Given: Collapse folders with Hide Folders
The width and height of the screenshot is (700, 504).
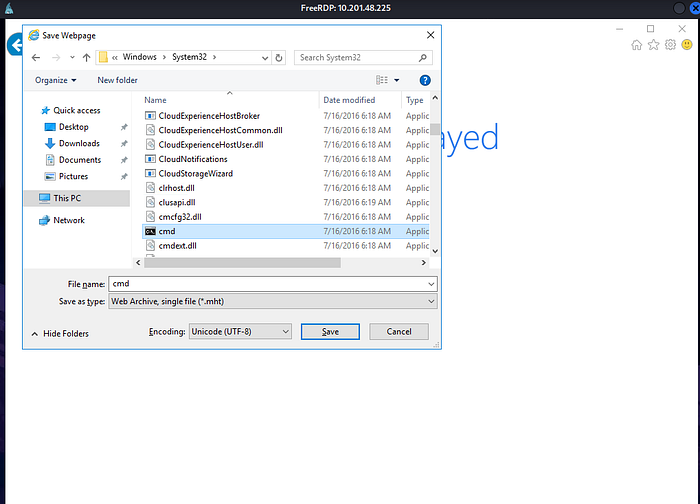Looking at the screenshot, I should [60, 333].
